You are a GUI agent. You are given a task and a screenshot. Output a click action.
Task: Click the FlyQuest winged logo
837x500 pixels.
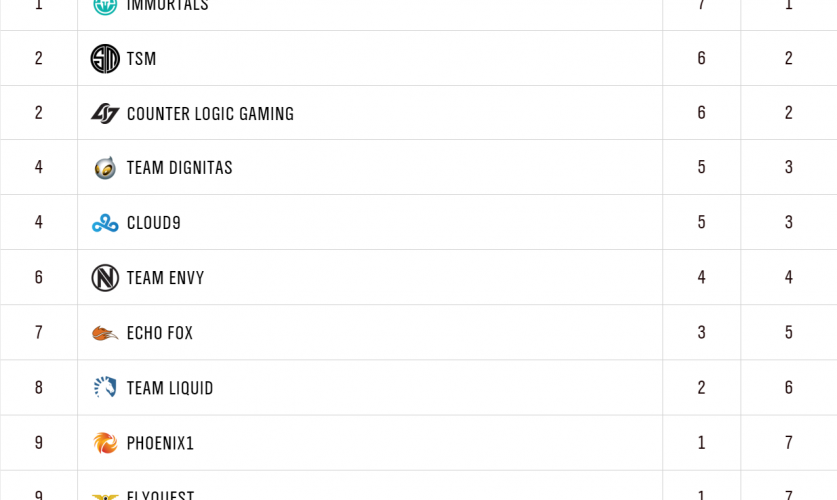click(105, 495)
